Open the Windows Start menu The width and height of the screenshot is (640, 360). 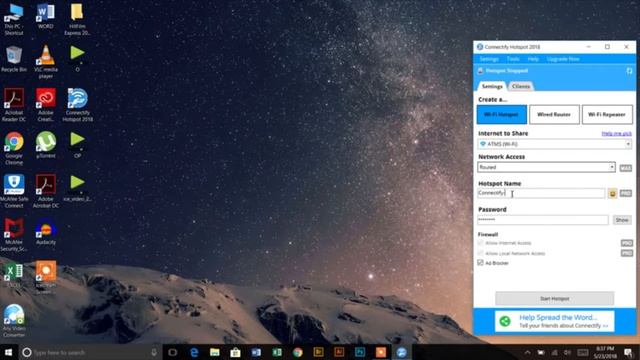coord(8,352)
